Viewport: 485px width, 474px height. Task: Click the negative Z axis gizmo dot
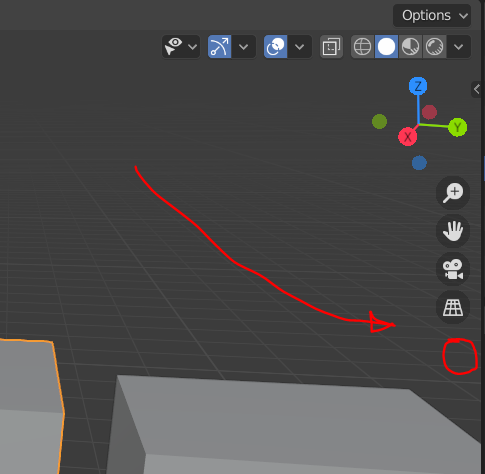419,163
